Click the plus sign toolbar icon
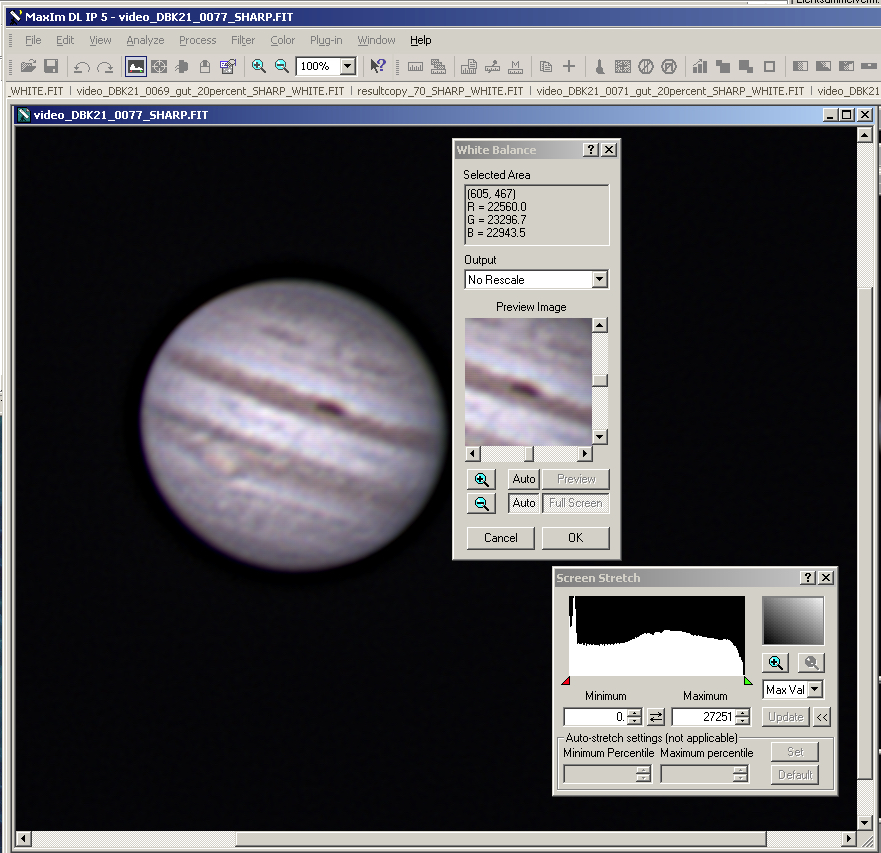This screenshot has width=881, height=853. coord(569,66)
